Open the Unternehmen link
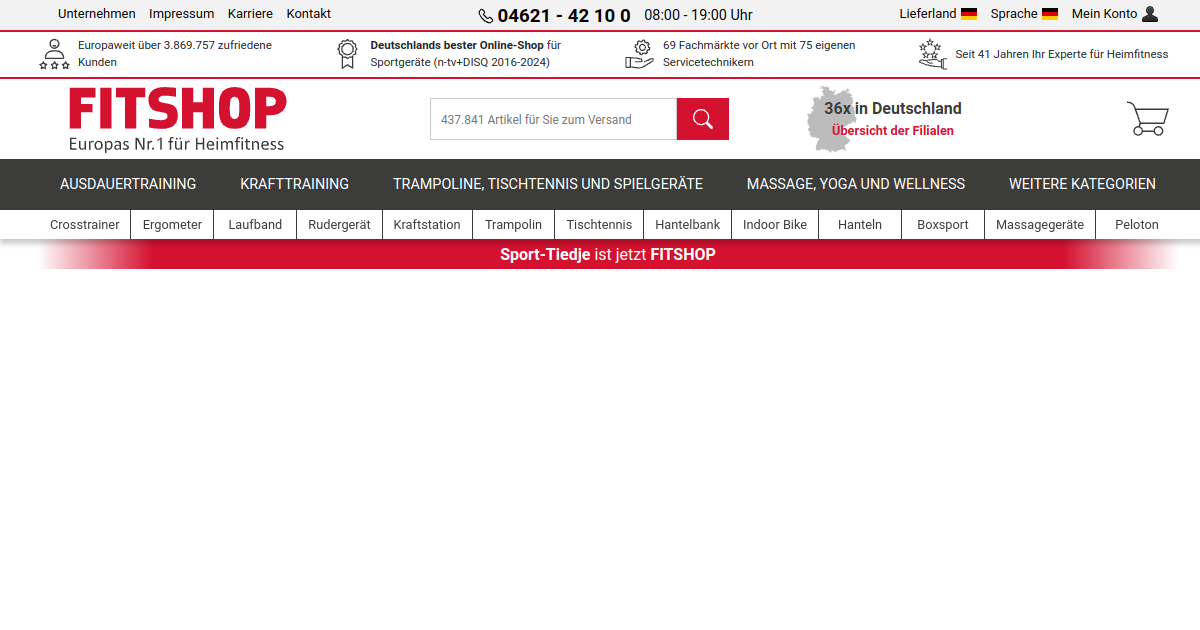The height and width of the screenshot is (630, 1200). tap(97, 14)
